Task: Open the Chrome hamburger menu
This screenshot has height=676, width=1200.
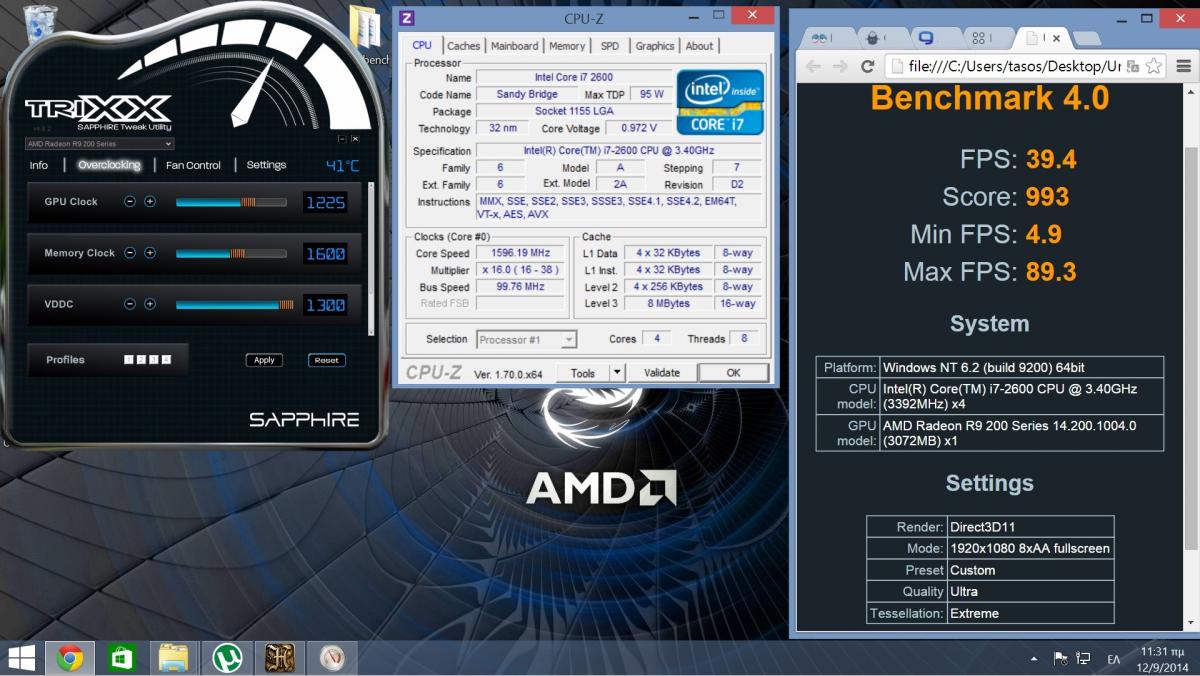Action: point(1184,67)
